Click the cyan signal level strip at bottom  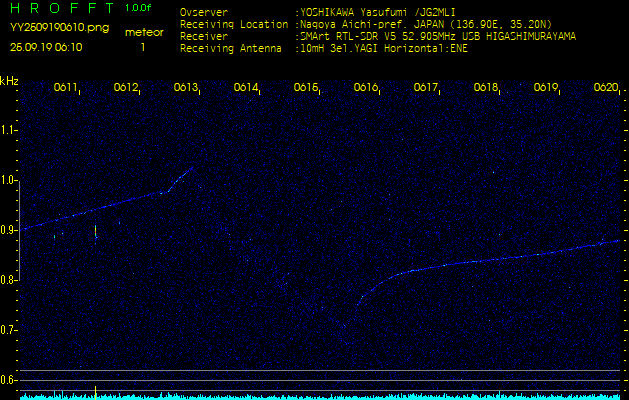coord(314,396)
